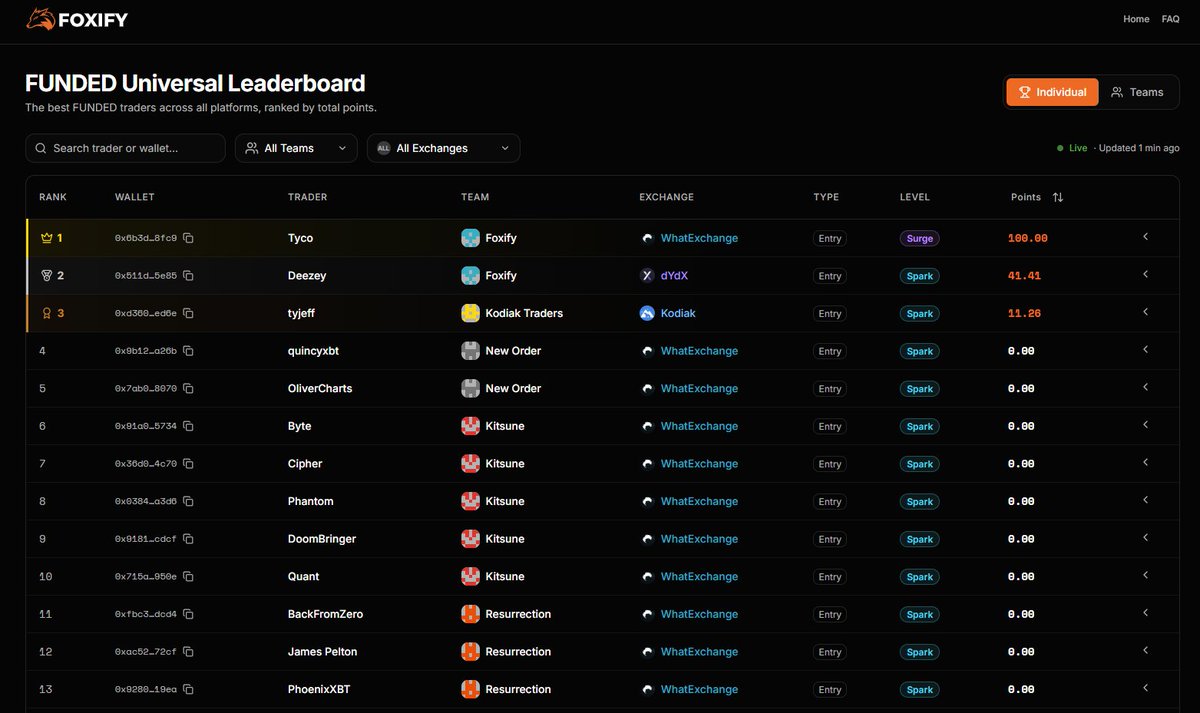Open the All Teams filter dropdown

[296, 148]
